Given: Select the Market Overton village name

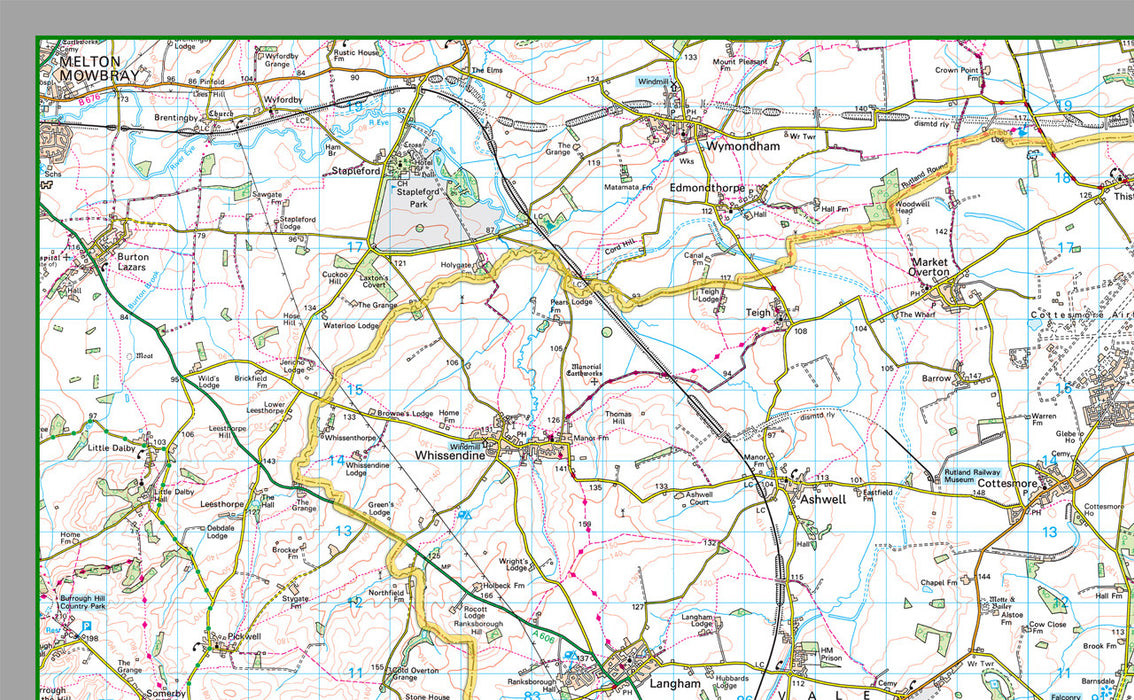Looking at the screenshot, I should pos(929,267).
